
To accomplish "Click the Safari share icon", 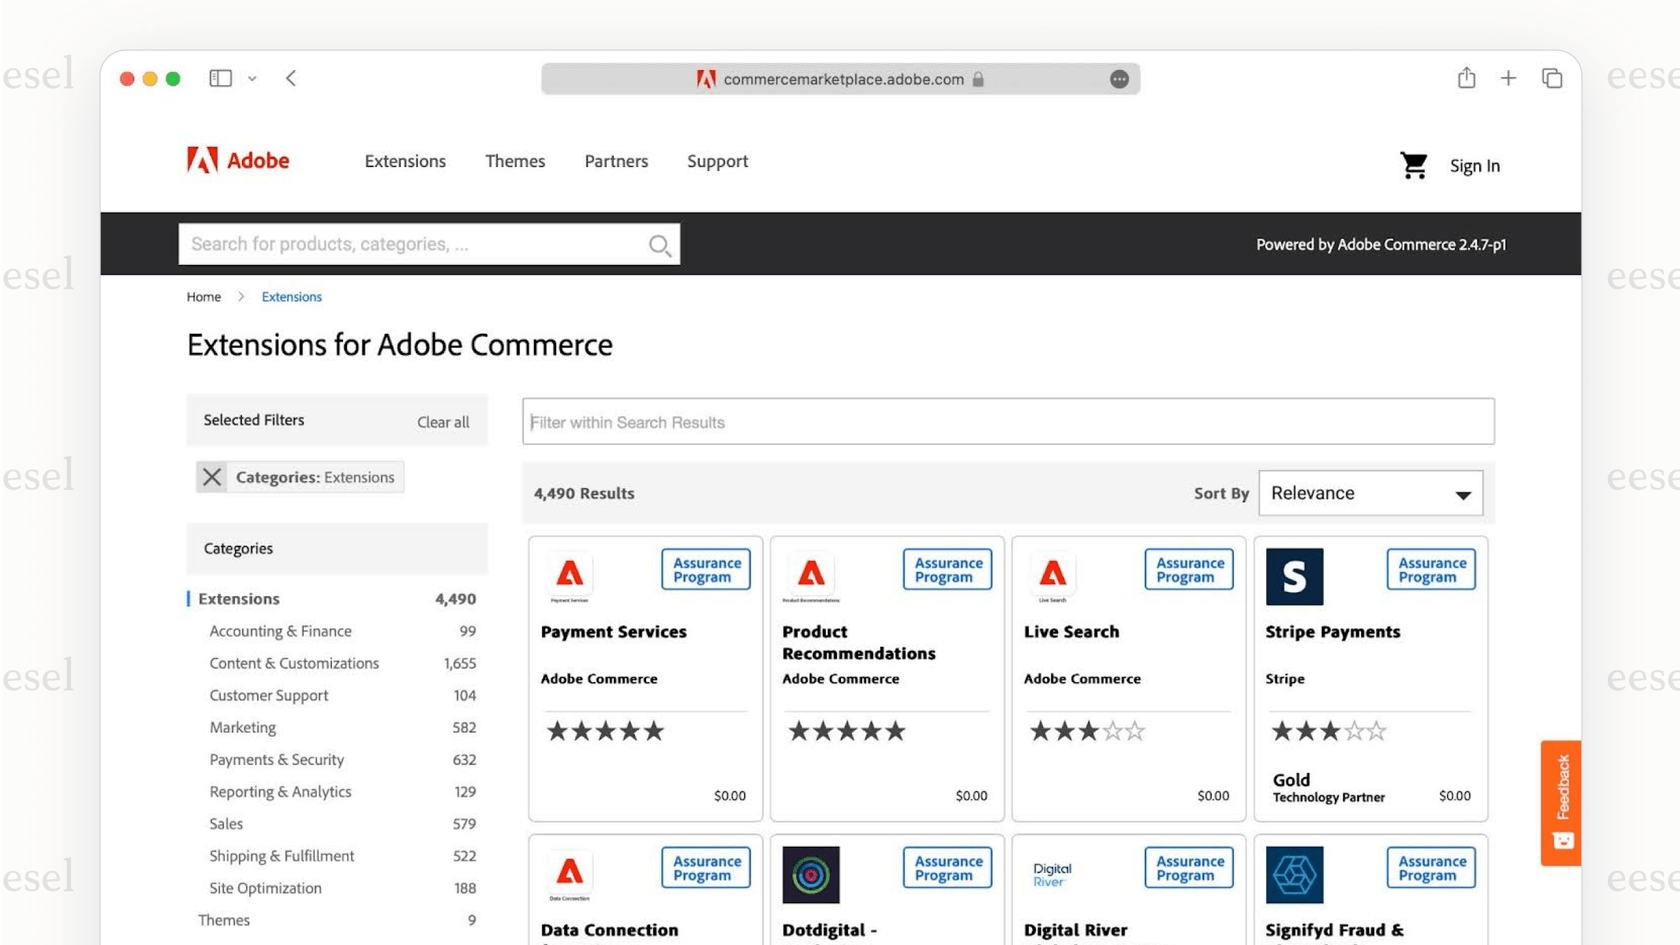I will pos(1466,77).
